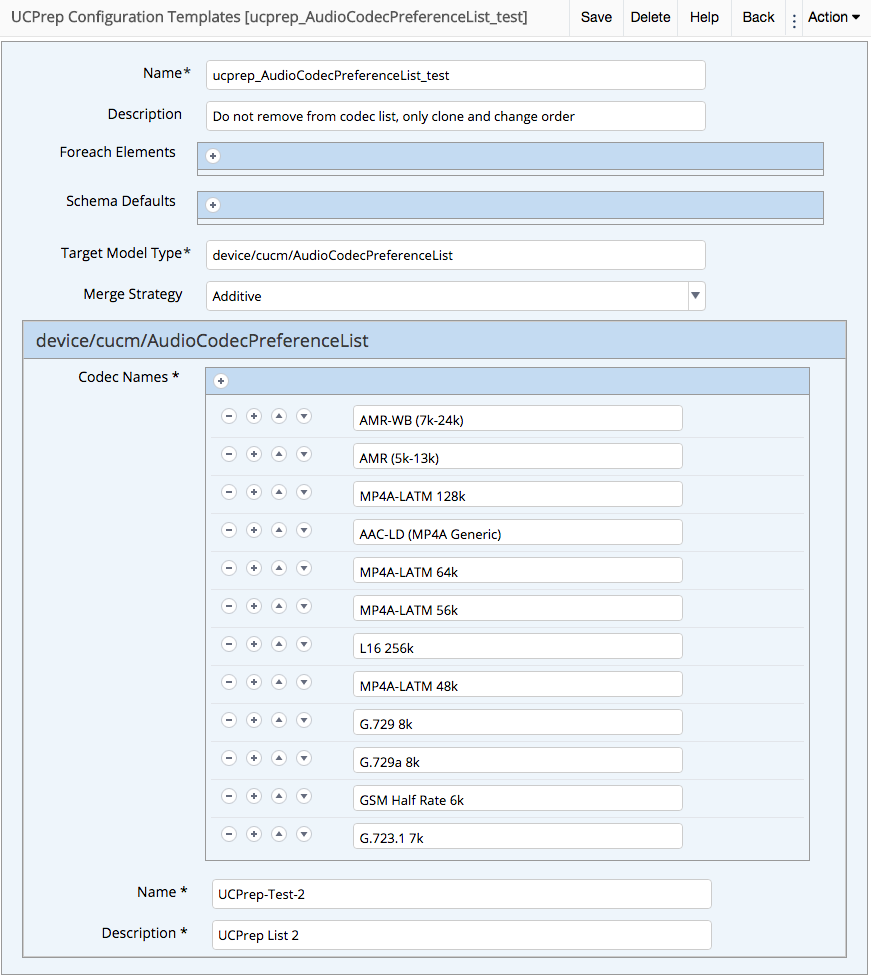Move the GSM Half Rate 6k codec down
Viewport: 871px width, 979px height.
click(x=303, y=796)
